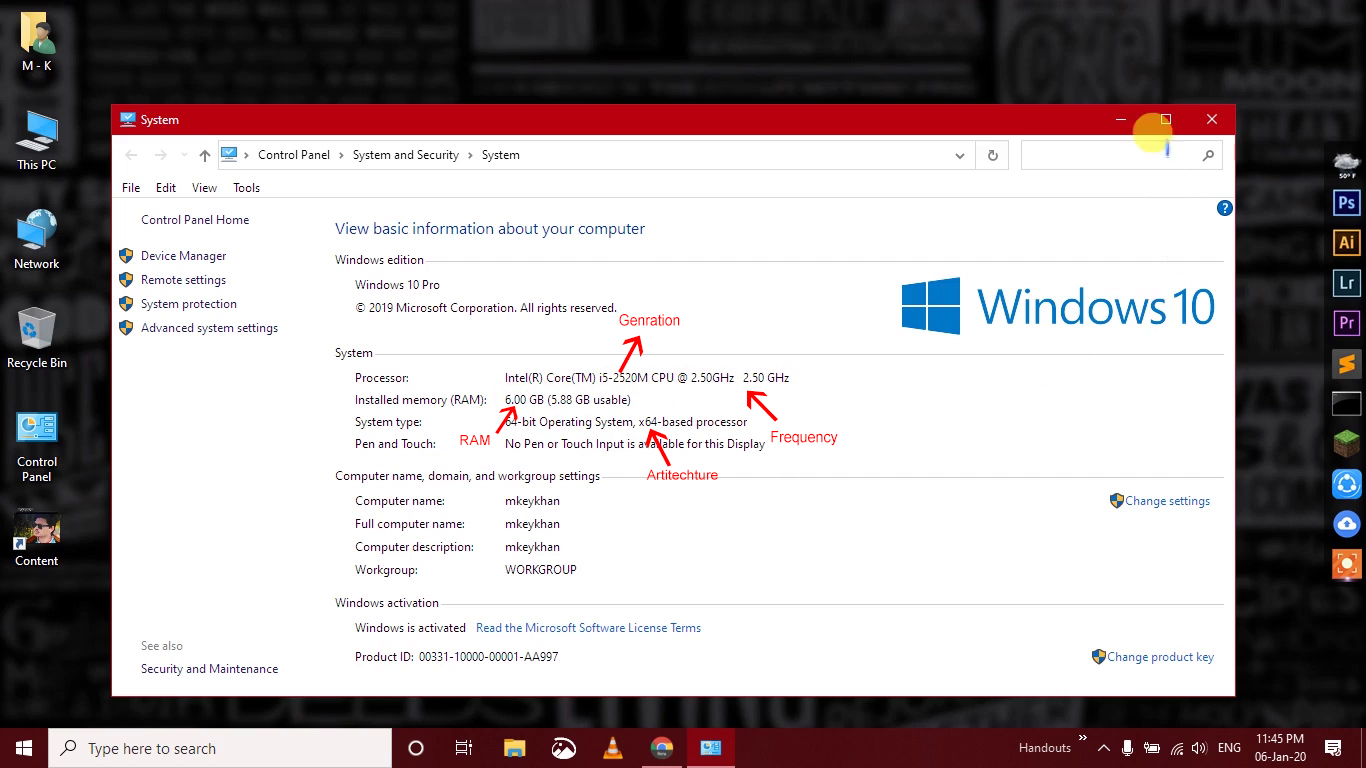Navigate back using the back arrow
Screen dimensions: 1366x768
tap(131, 155)
